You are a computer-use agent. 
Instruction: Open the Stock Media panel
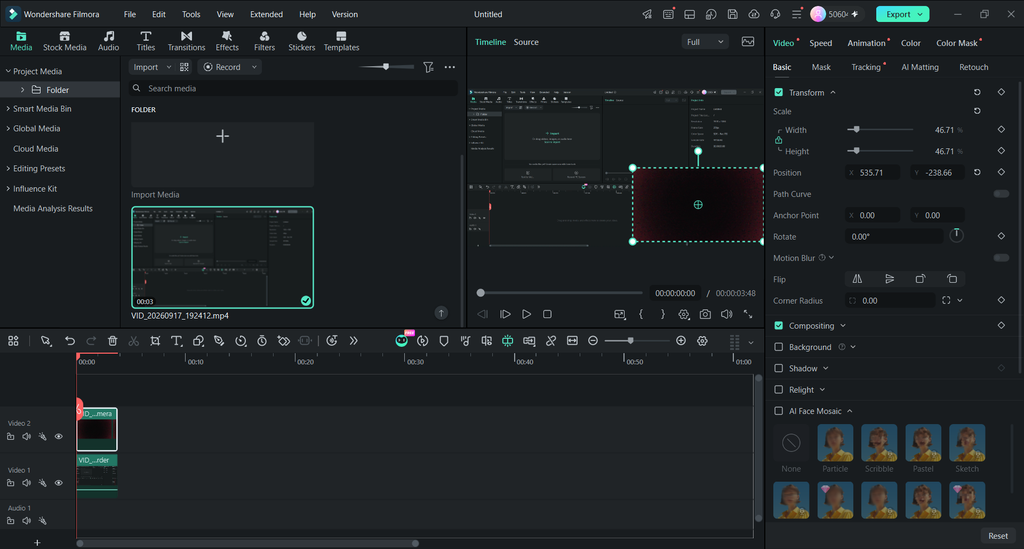point(64,41)
